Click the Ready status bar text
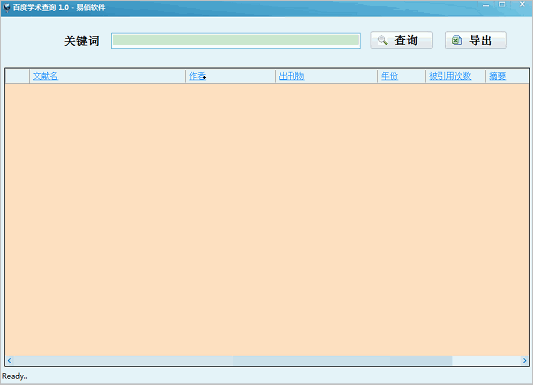The width and height of the screenshot is (533, 385). click(x=15, y=376)
